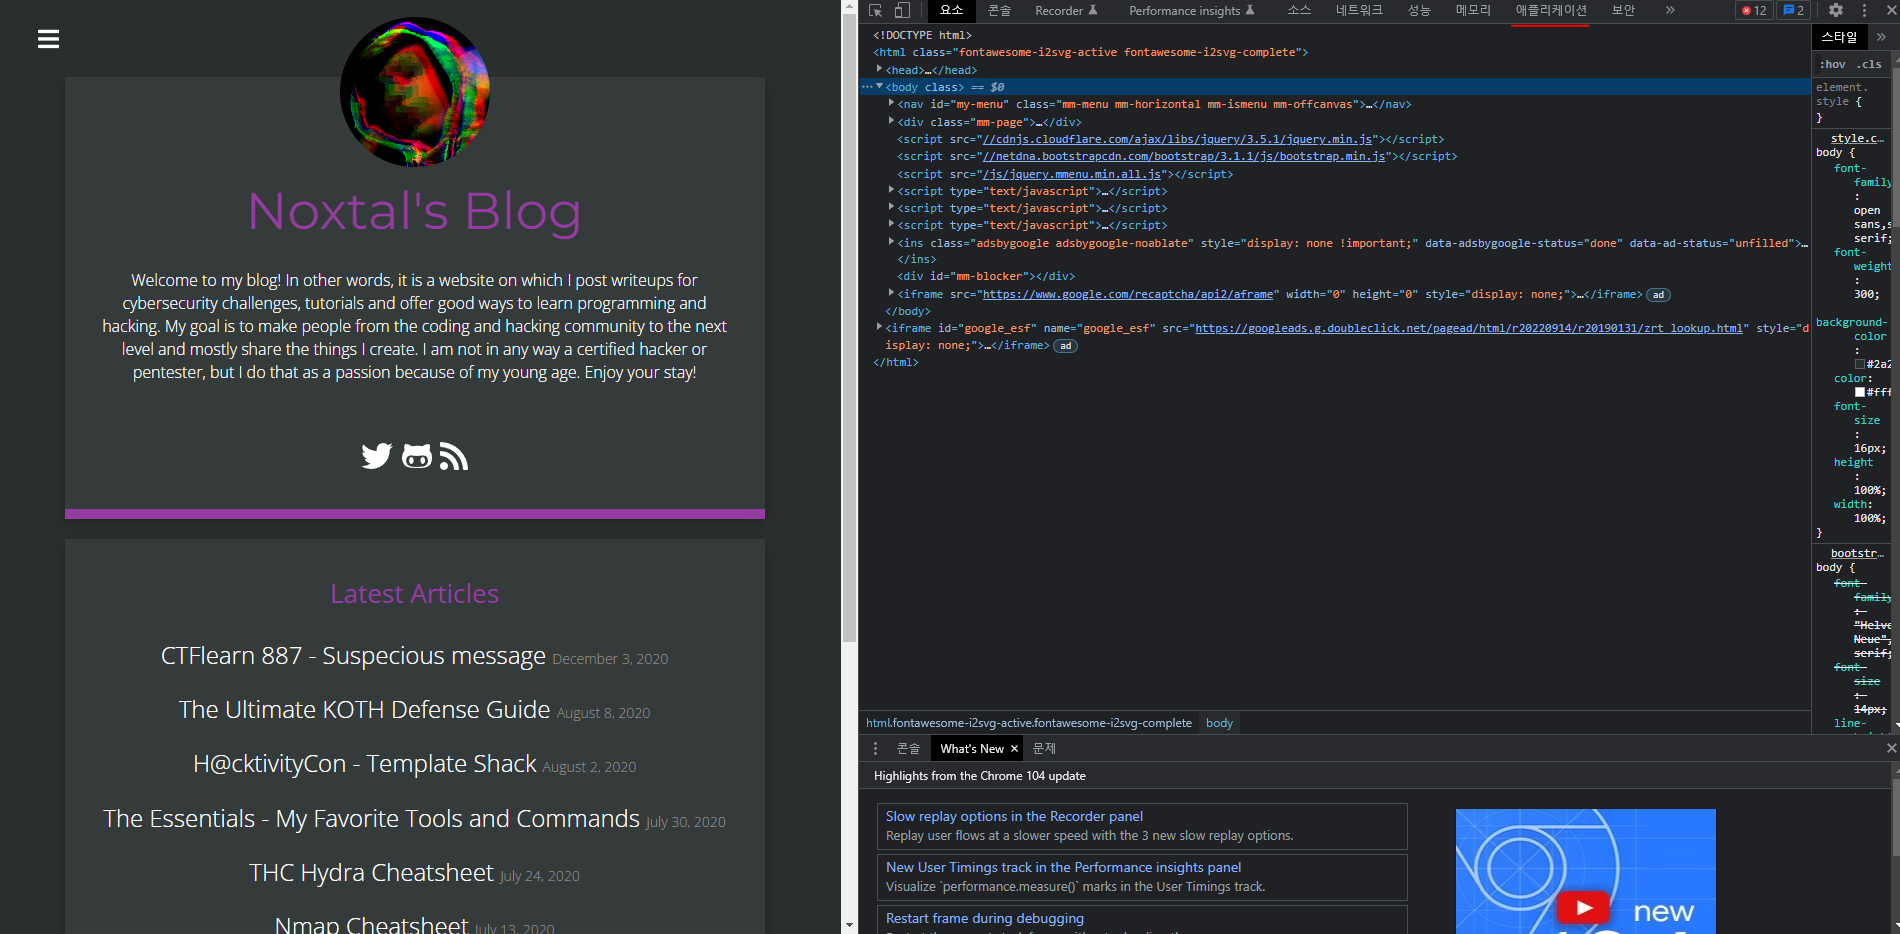Open the 애플리케이션 tab
This screenshot has height=934, width=1900.
point(1551,10)
